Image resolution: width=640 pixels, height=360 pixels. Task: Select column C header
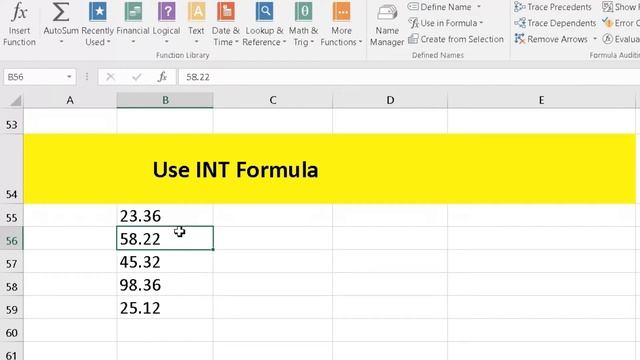pos(273,100)
